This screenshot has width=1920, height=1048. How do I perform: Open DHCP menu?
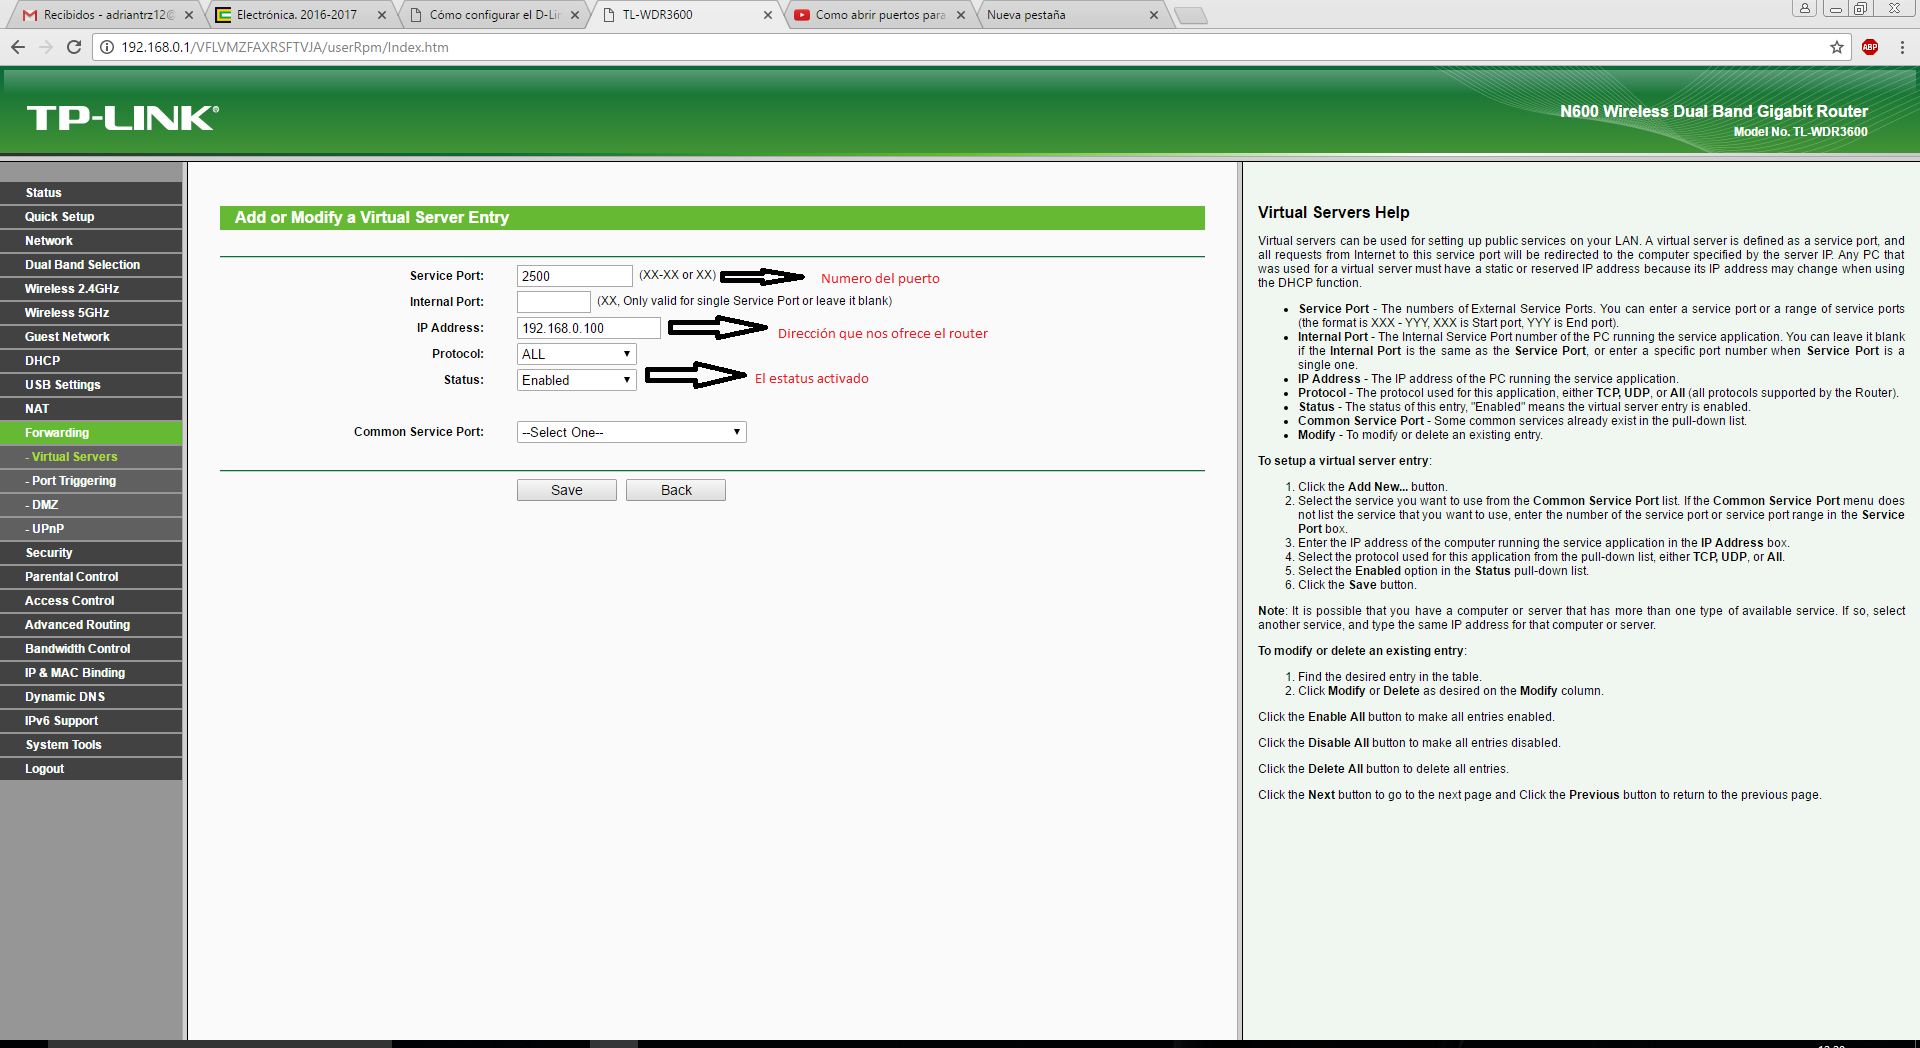(91, 361)
